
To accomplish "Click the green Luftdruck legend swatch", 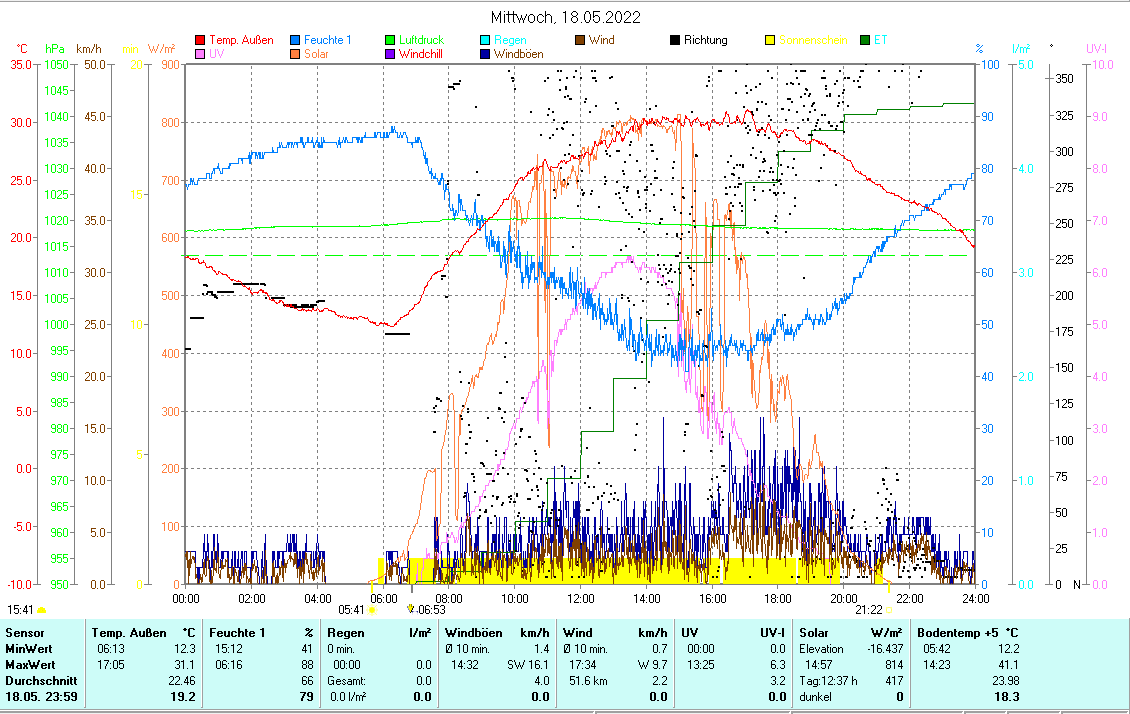I will pyautogui.click(x=391, y=41).
